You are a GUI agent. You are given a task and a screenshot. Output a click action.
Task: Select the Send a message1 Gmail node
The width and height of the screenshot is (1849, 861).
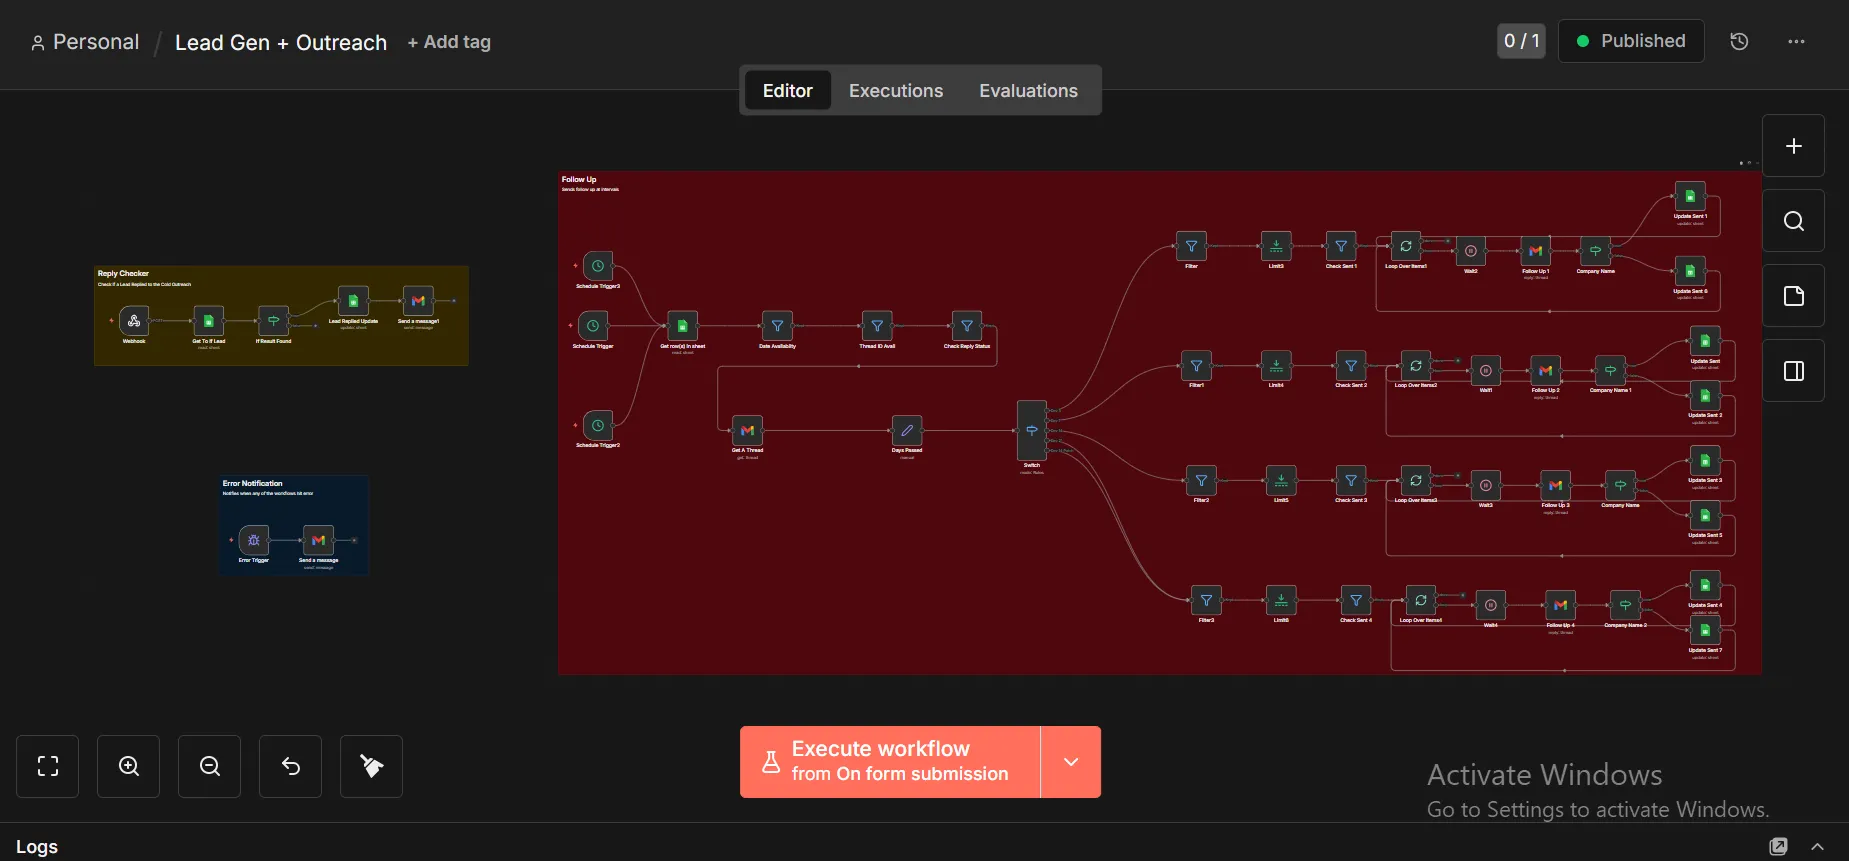pos(418,301)
